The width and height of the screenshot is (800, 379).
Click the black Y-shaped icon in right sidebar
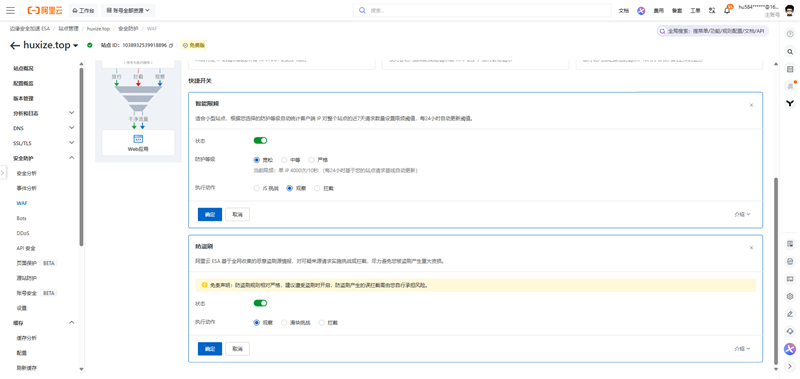790,104
